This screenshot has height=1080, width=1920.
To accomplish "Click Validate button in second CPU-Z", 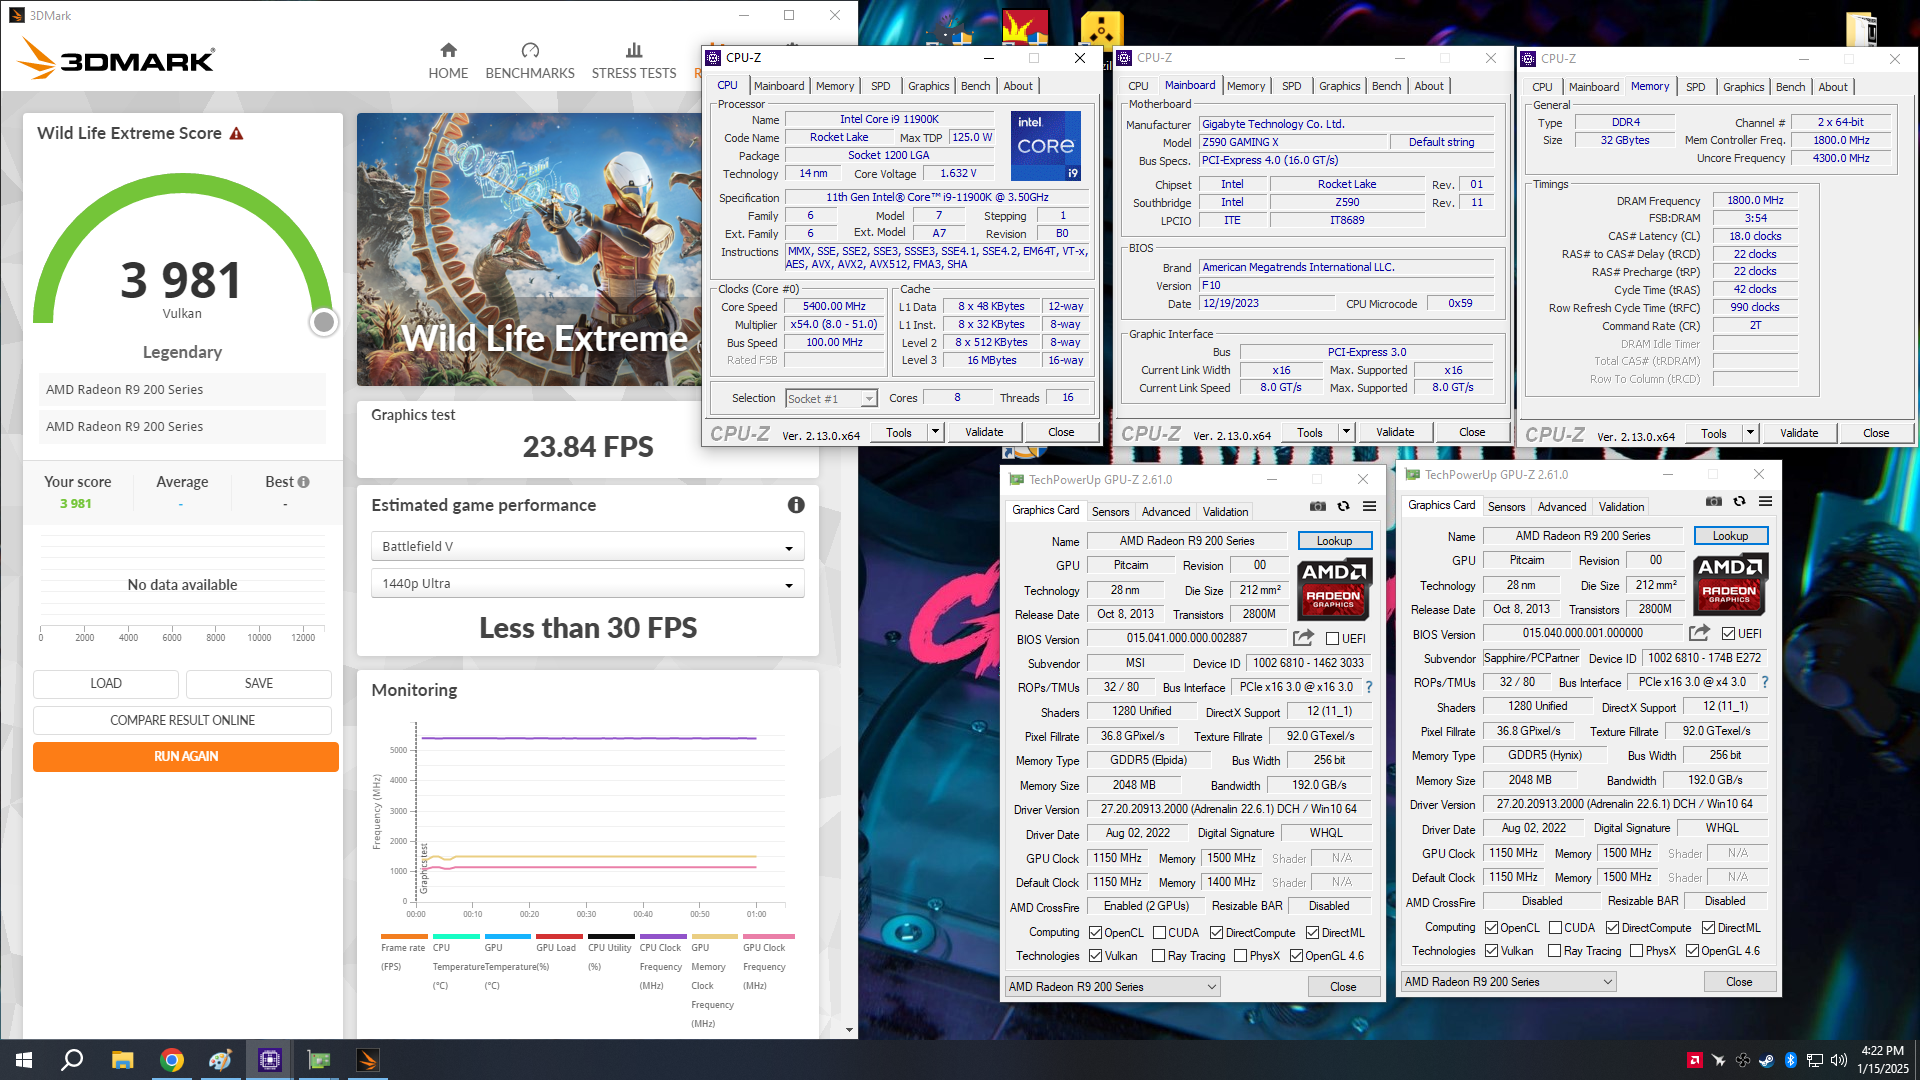I will pyautogui.click(x=1395, y=432).
